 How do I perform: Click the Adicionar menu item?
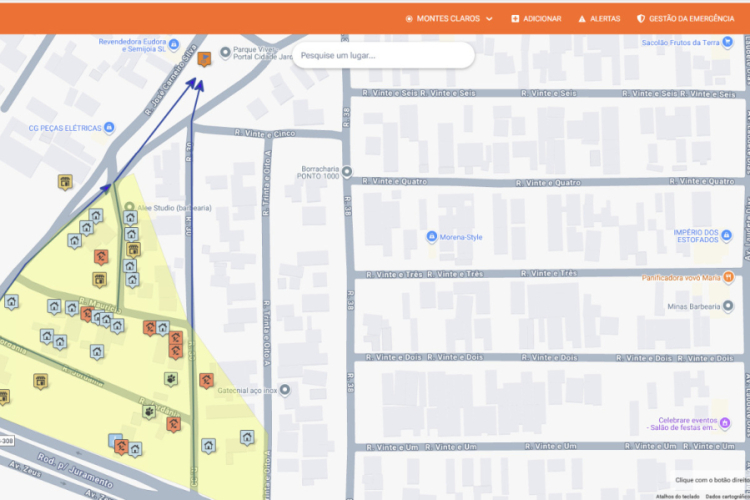[x=536, y=18]
